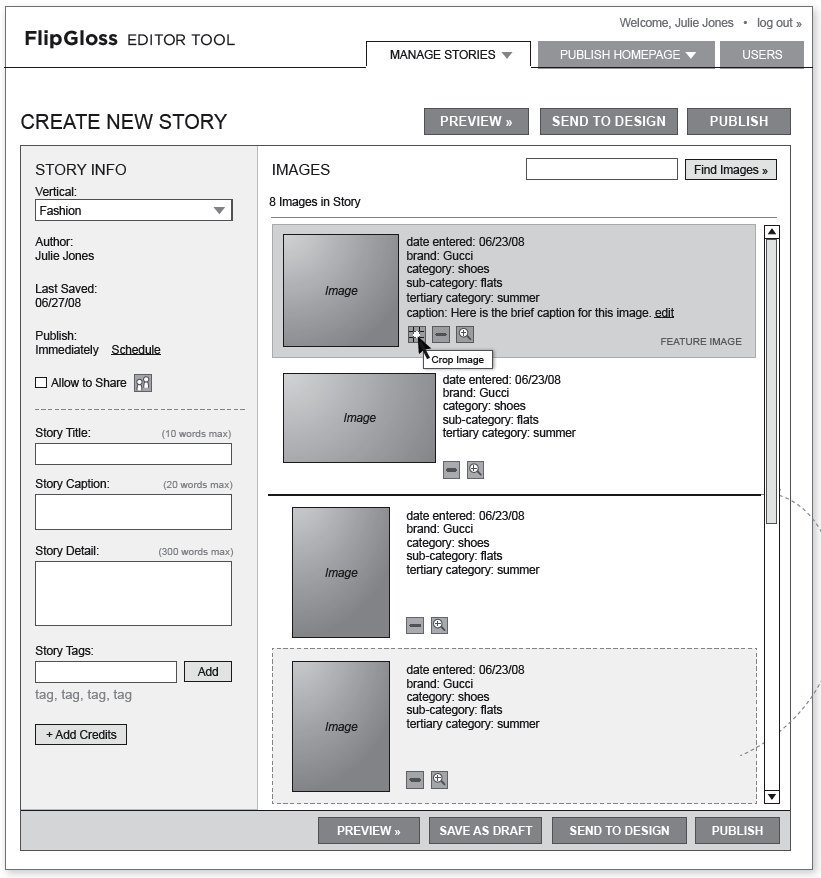Click the share people icon beside Allow to Share
The height and width of the screenshot is (878, 821).
(x=143, y=383)
